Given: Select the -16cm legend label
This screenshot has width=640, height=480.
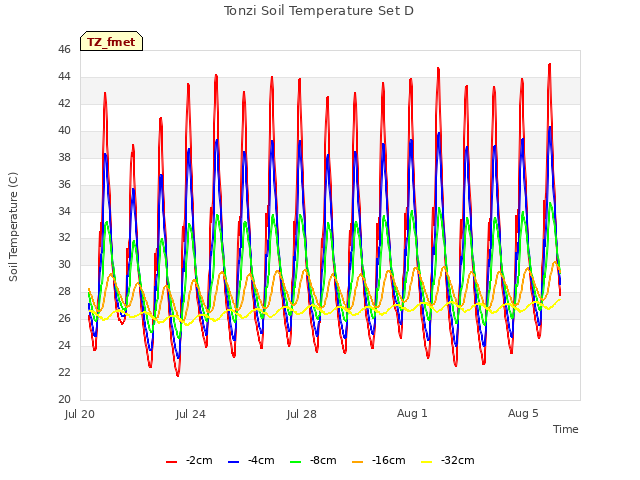Looking at the screenshot, I should click(389, 460).
